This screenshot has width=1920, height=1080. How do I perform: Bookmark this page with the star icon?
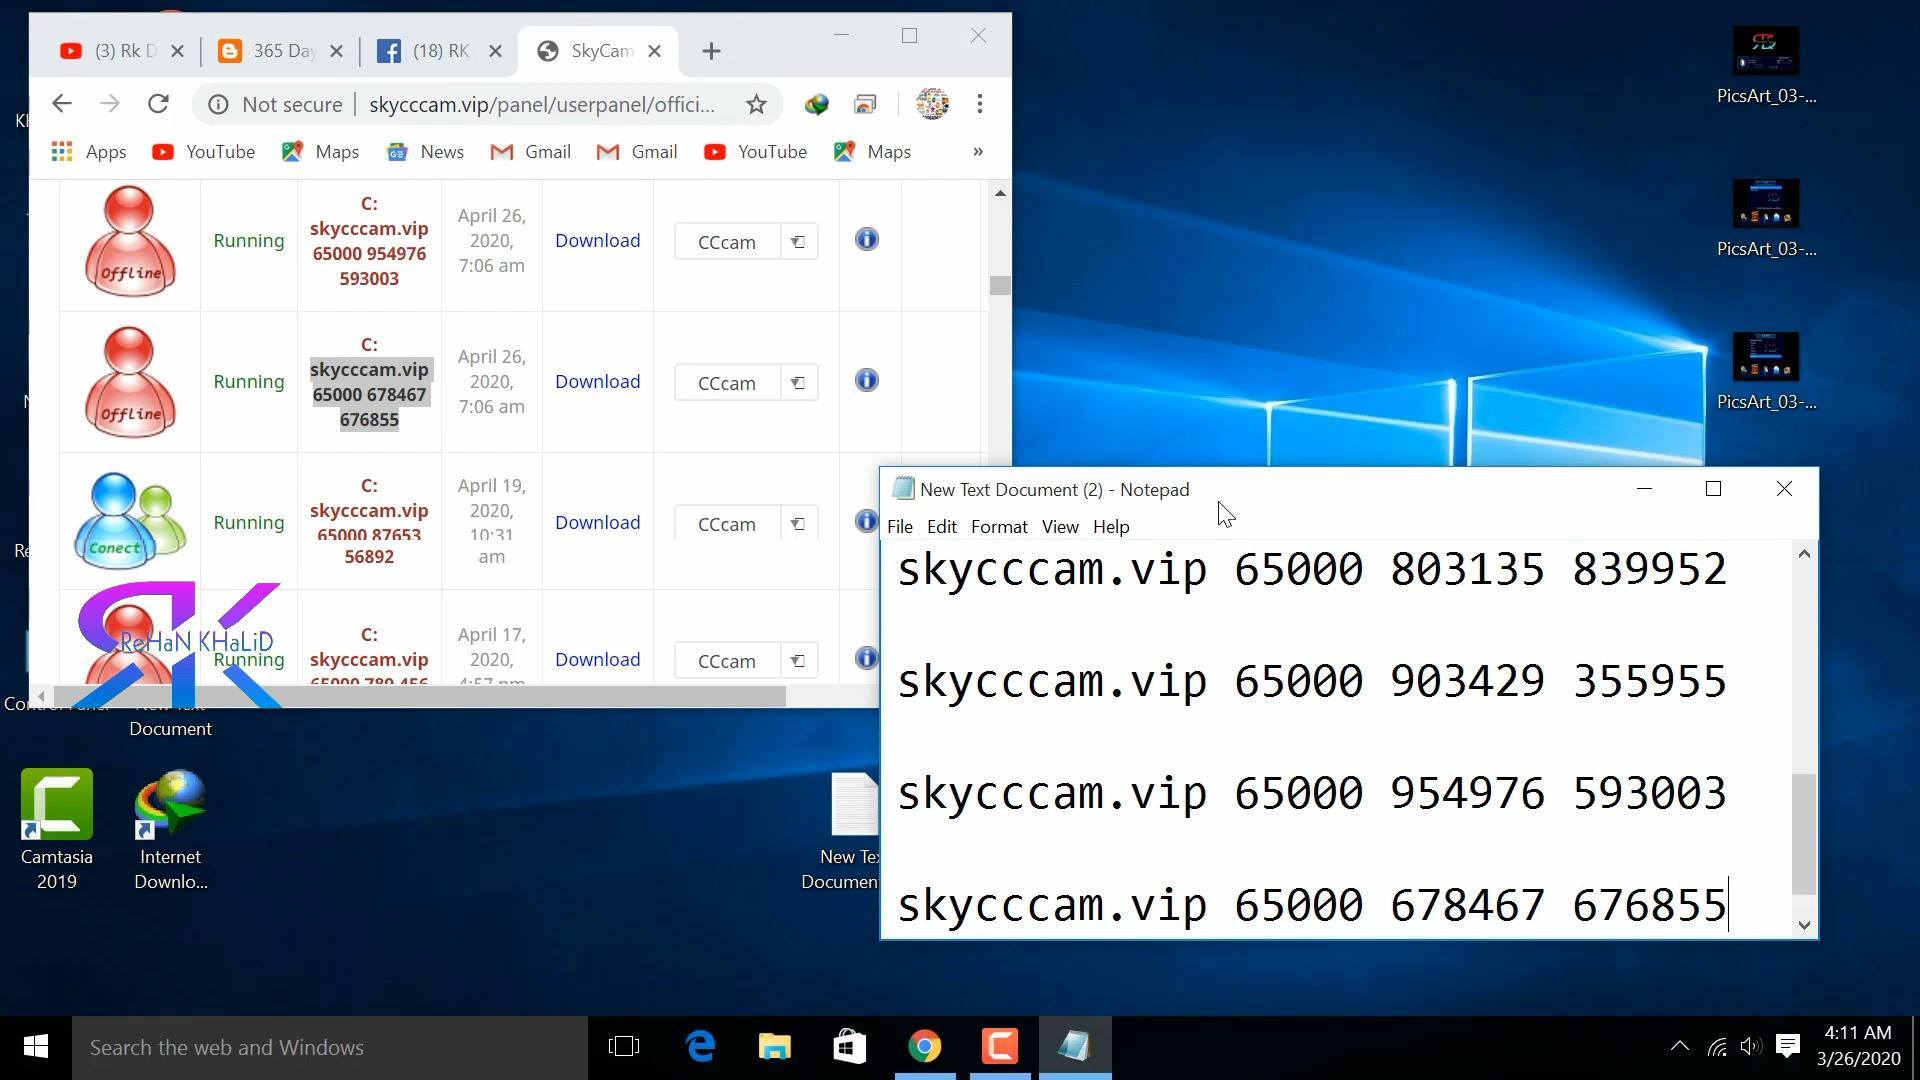[x=756, y=104]
